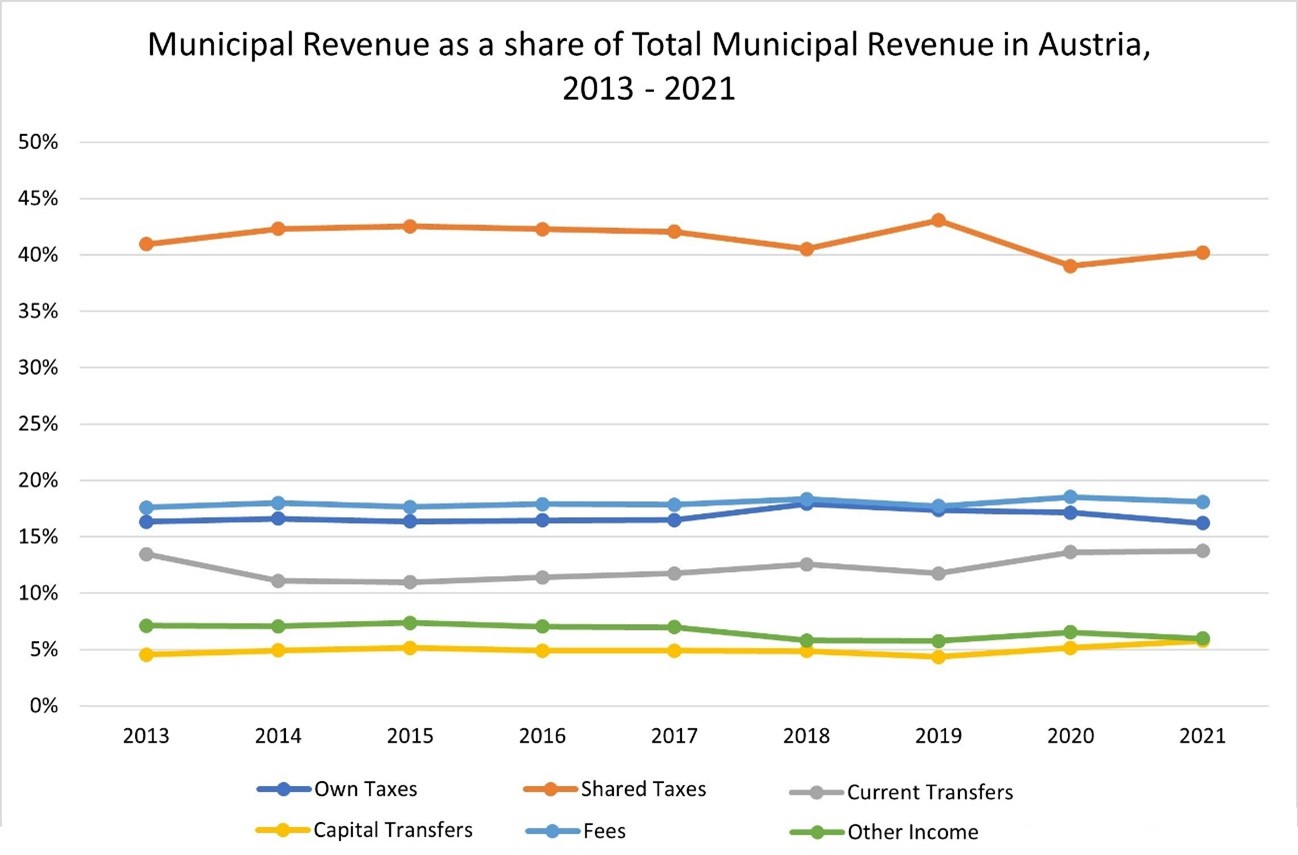The height and width of the screenshot is (855, 1298).
Task: Select the Own Taxes legend marker
Action: (x=283, y=789)
